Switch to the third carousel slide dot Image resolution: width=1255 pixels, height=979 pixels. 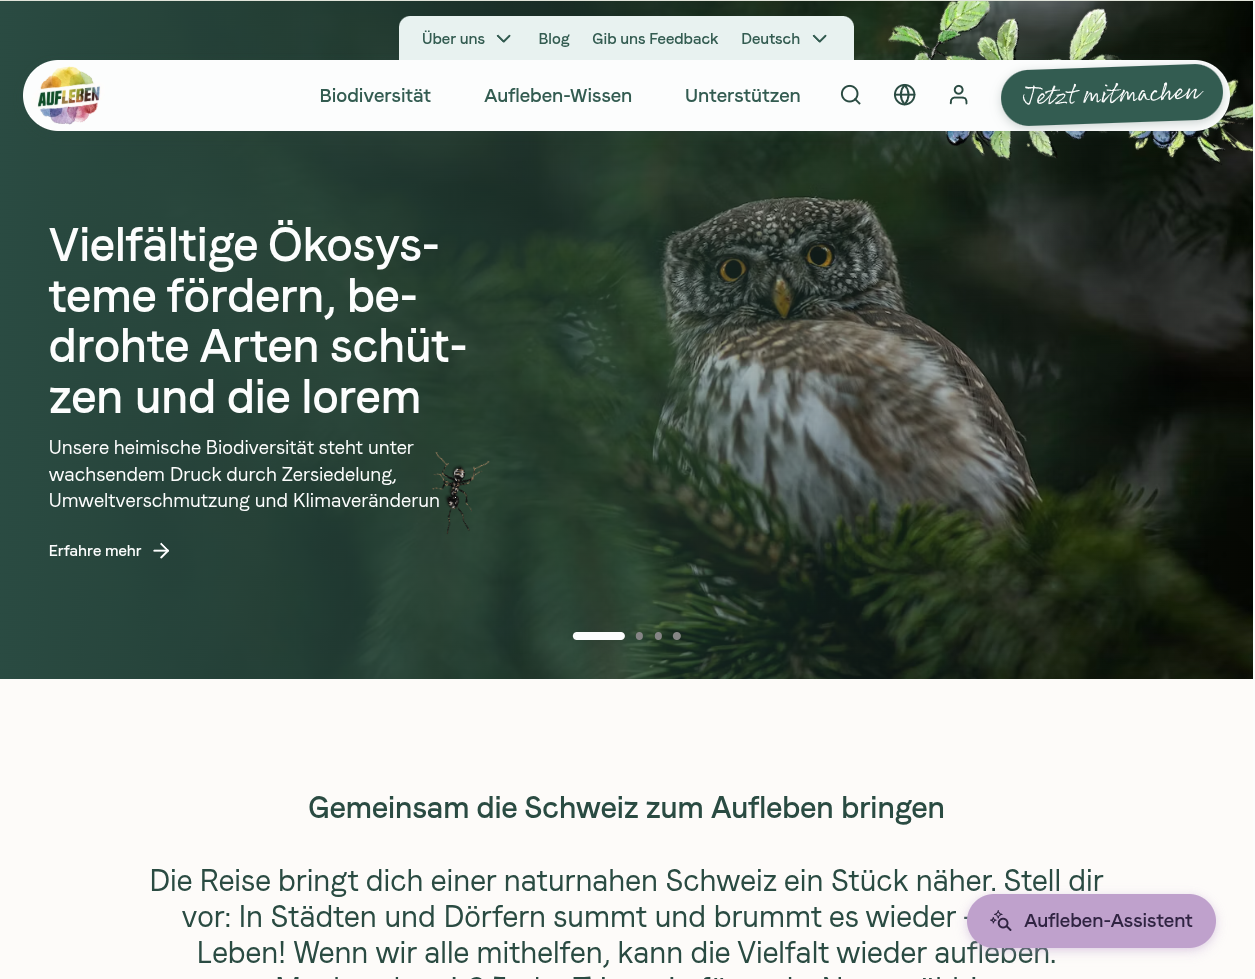[658, 636]
